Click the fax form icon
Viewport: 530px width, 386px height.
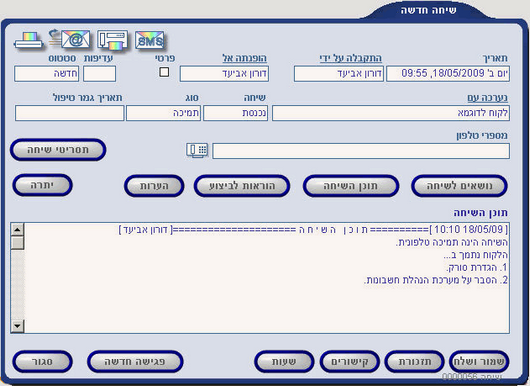(x=113, y=40)
